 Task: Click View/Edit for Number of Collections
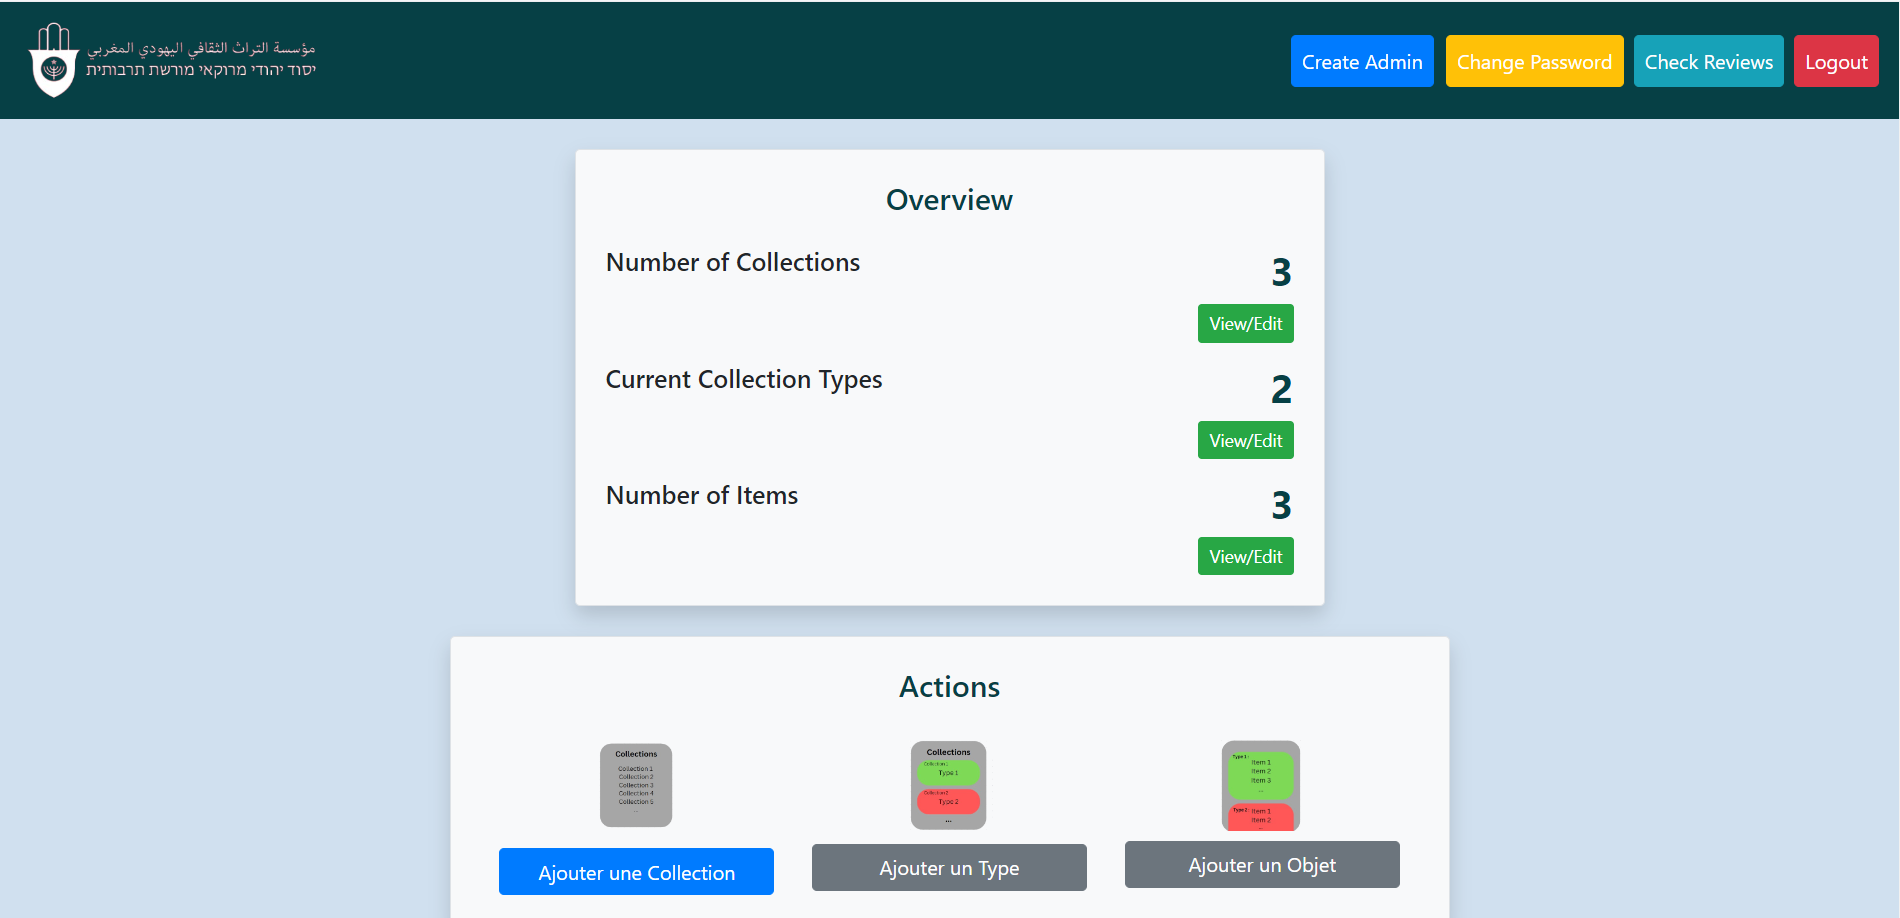1245,324
